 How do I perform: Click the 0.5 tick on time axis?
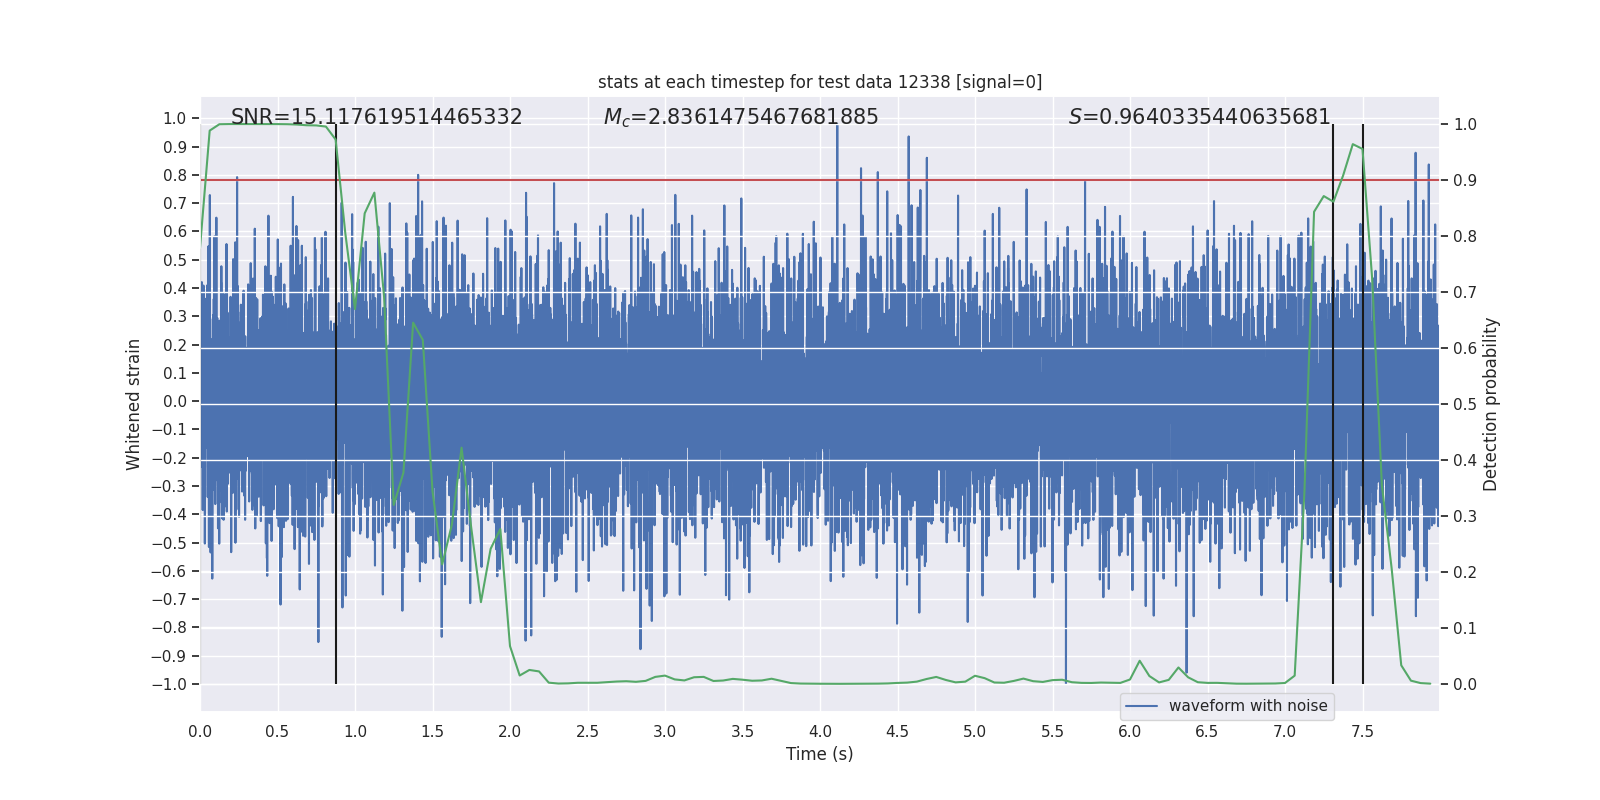[x=278, y=731]
